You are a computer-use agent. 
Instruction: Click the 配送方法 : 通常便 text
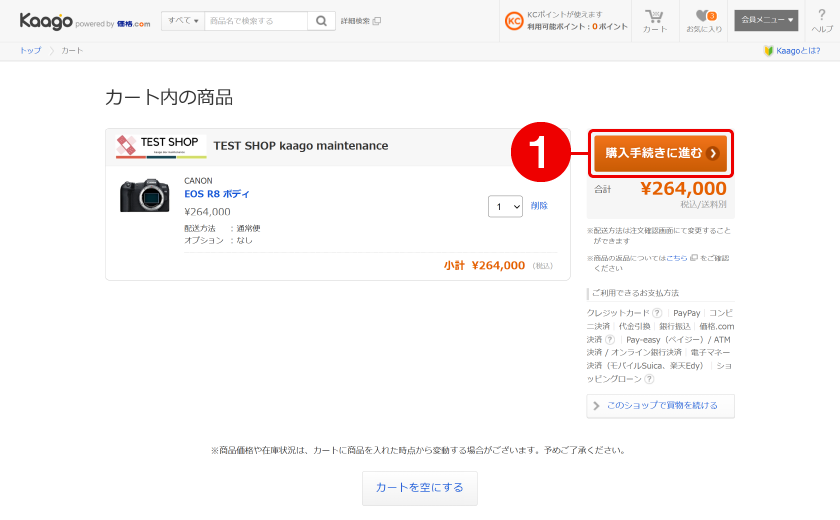[222, 229]
